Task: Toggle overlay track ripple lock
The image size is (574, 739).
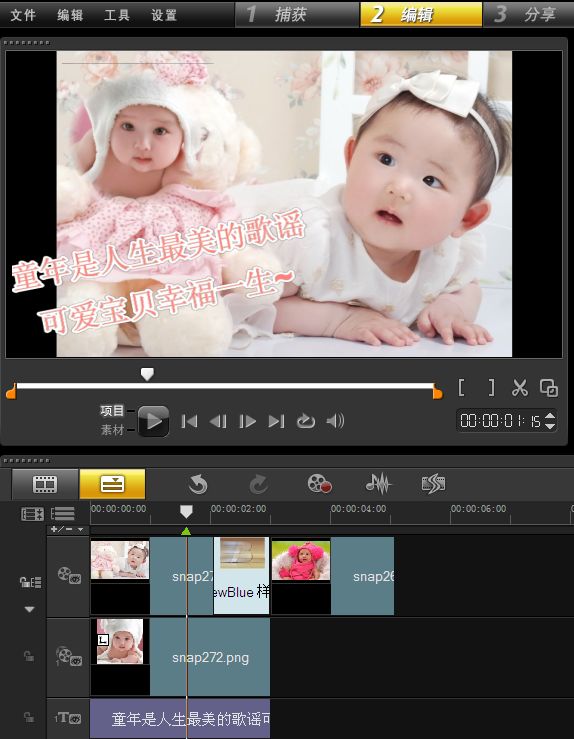Action: [x=29, y=656]
